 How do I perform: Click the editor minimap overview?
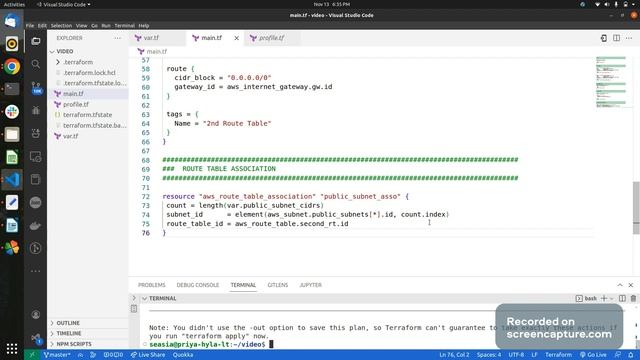[611, 82]
